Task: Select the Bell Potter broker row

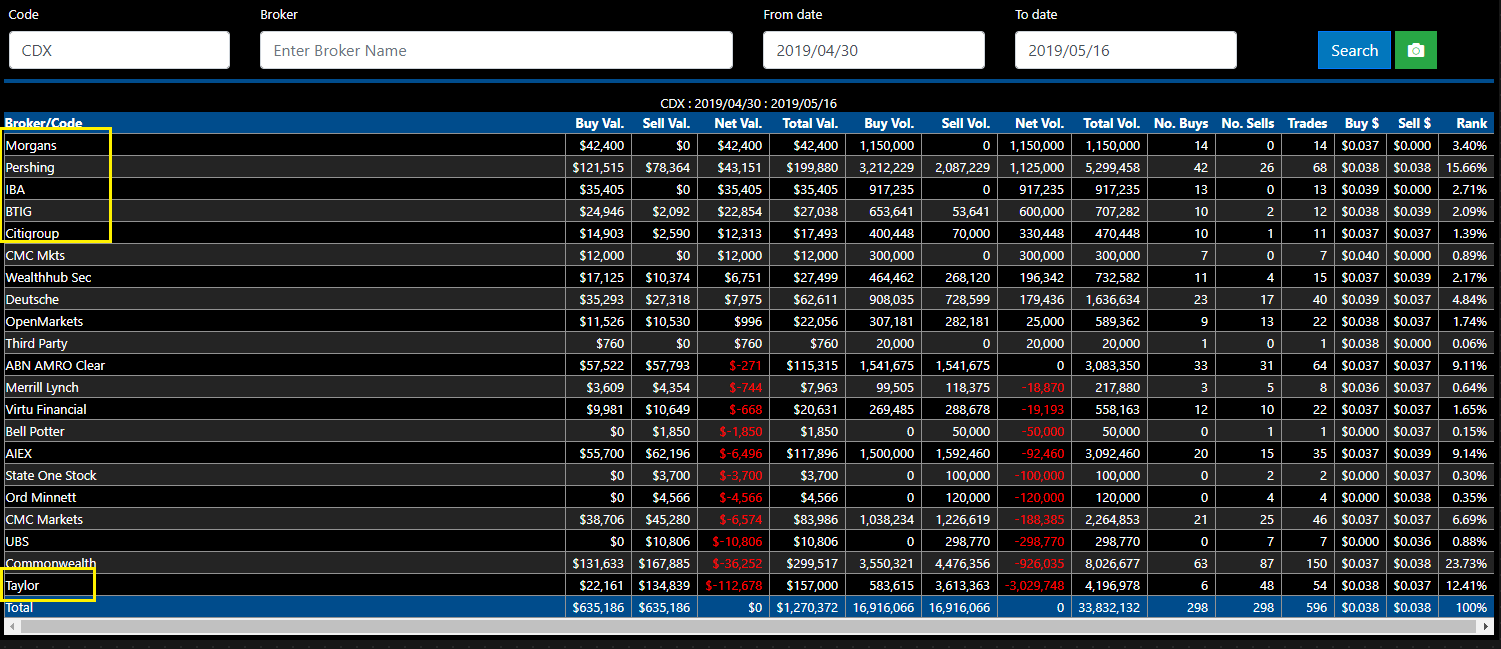Action: (x=747, y=431)
